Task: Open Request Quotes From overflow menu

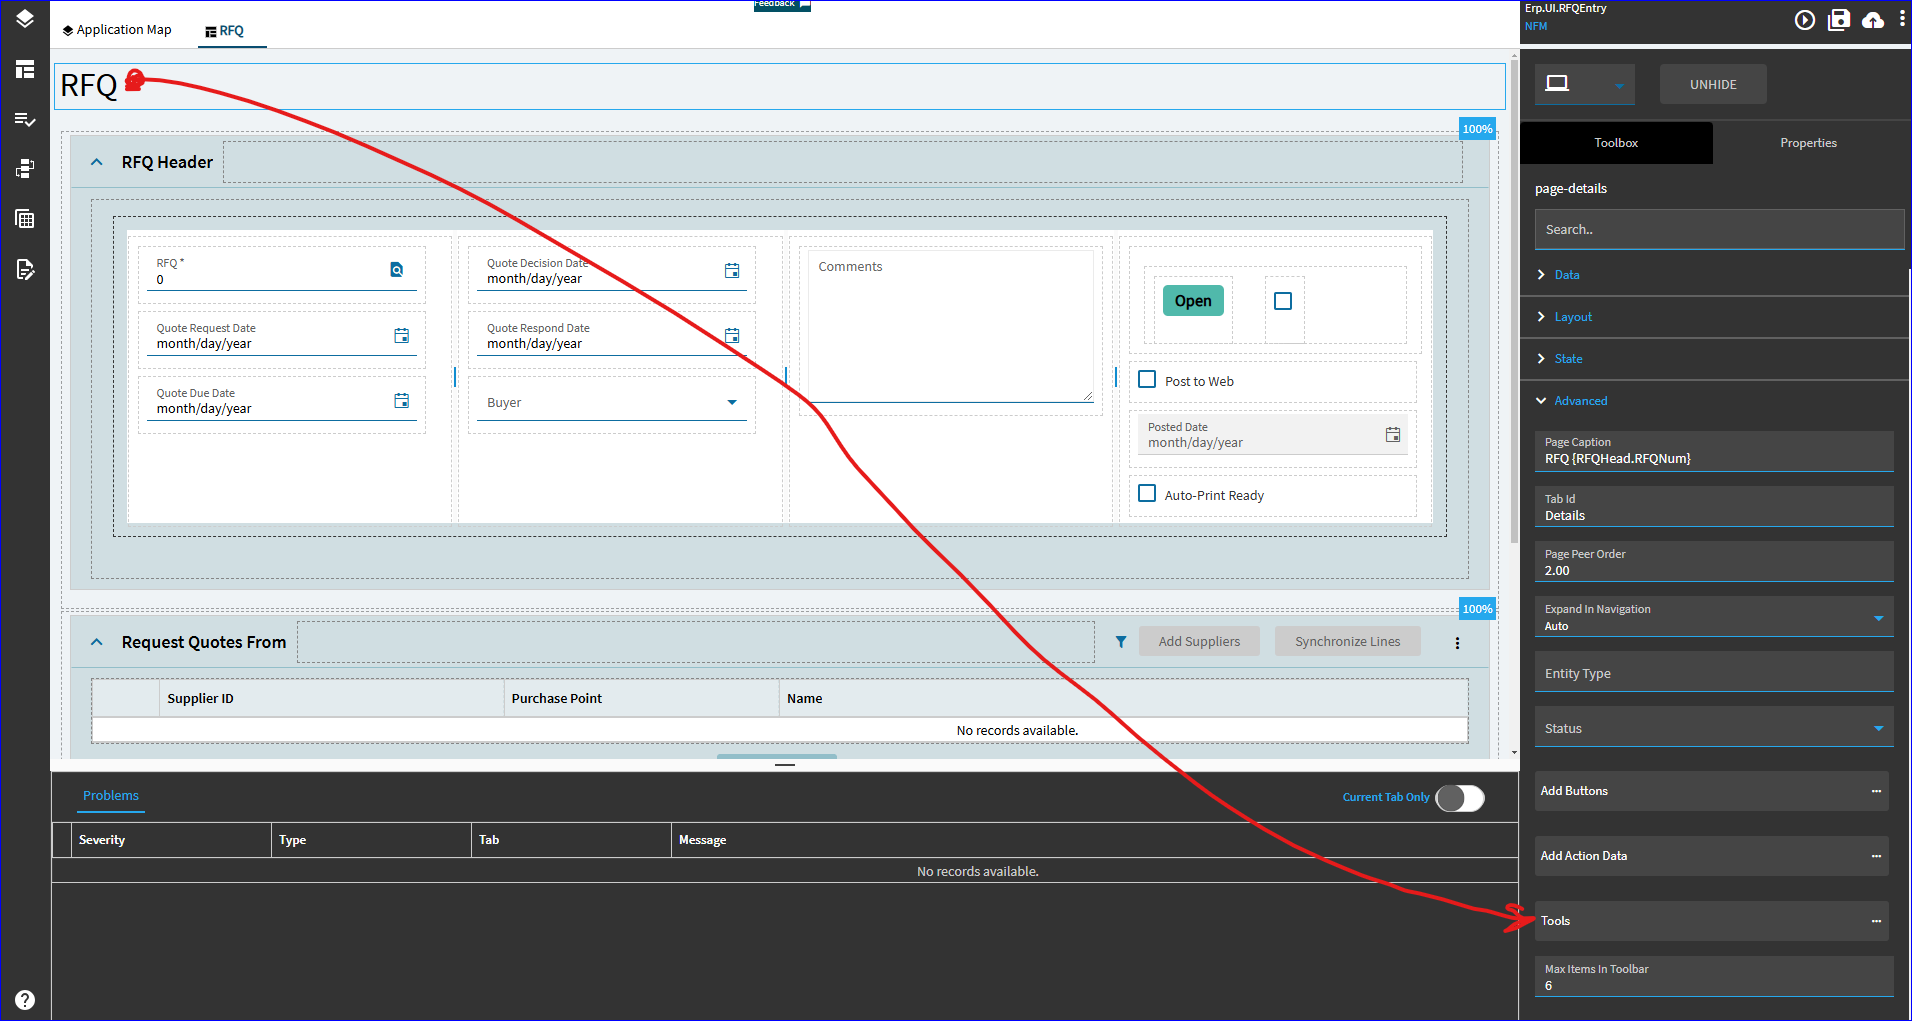Action: pos(1457,643)
